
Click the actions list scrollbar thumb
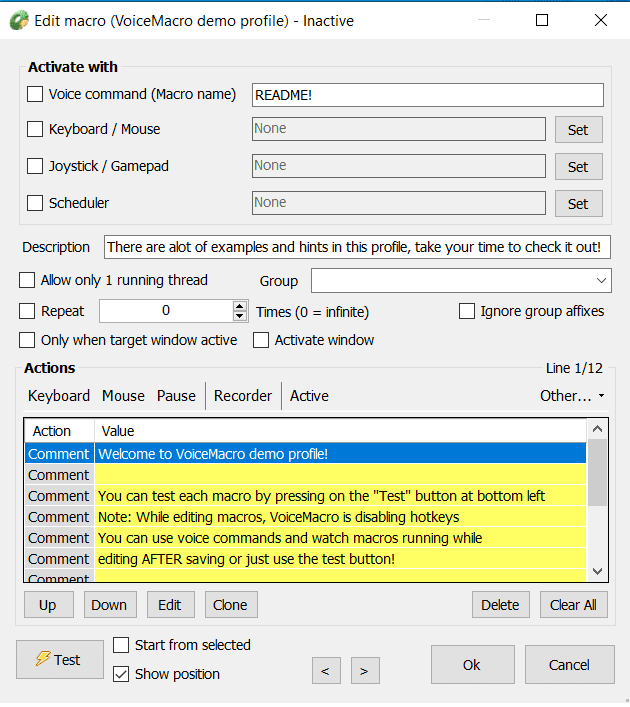point(598,473)
